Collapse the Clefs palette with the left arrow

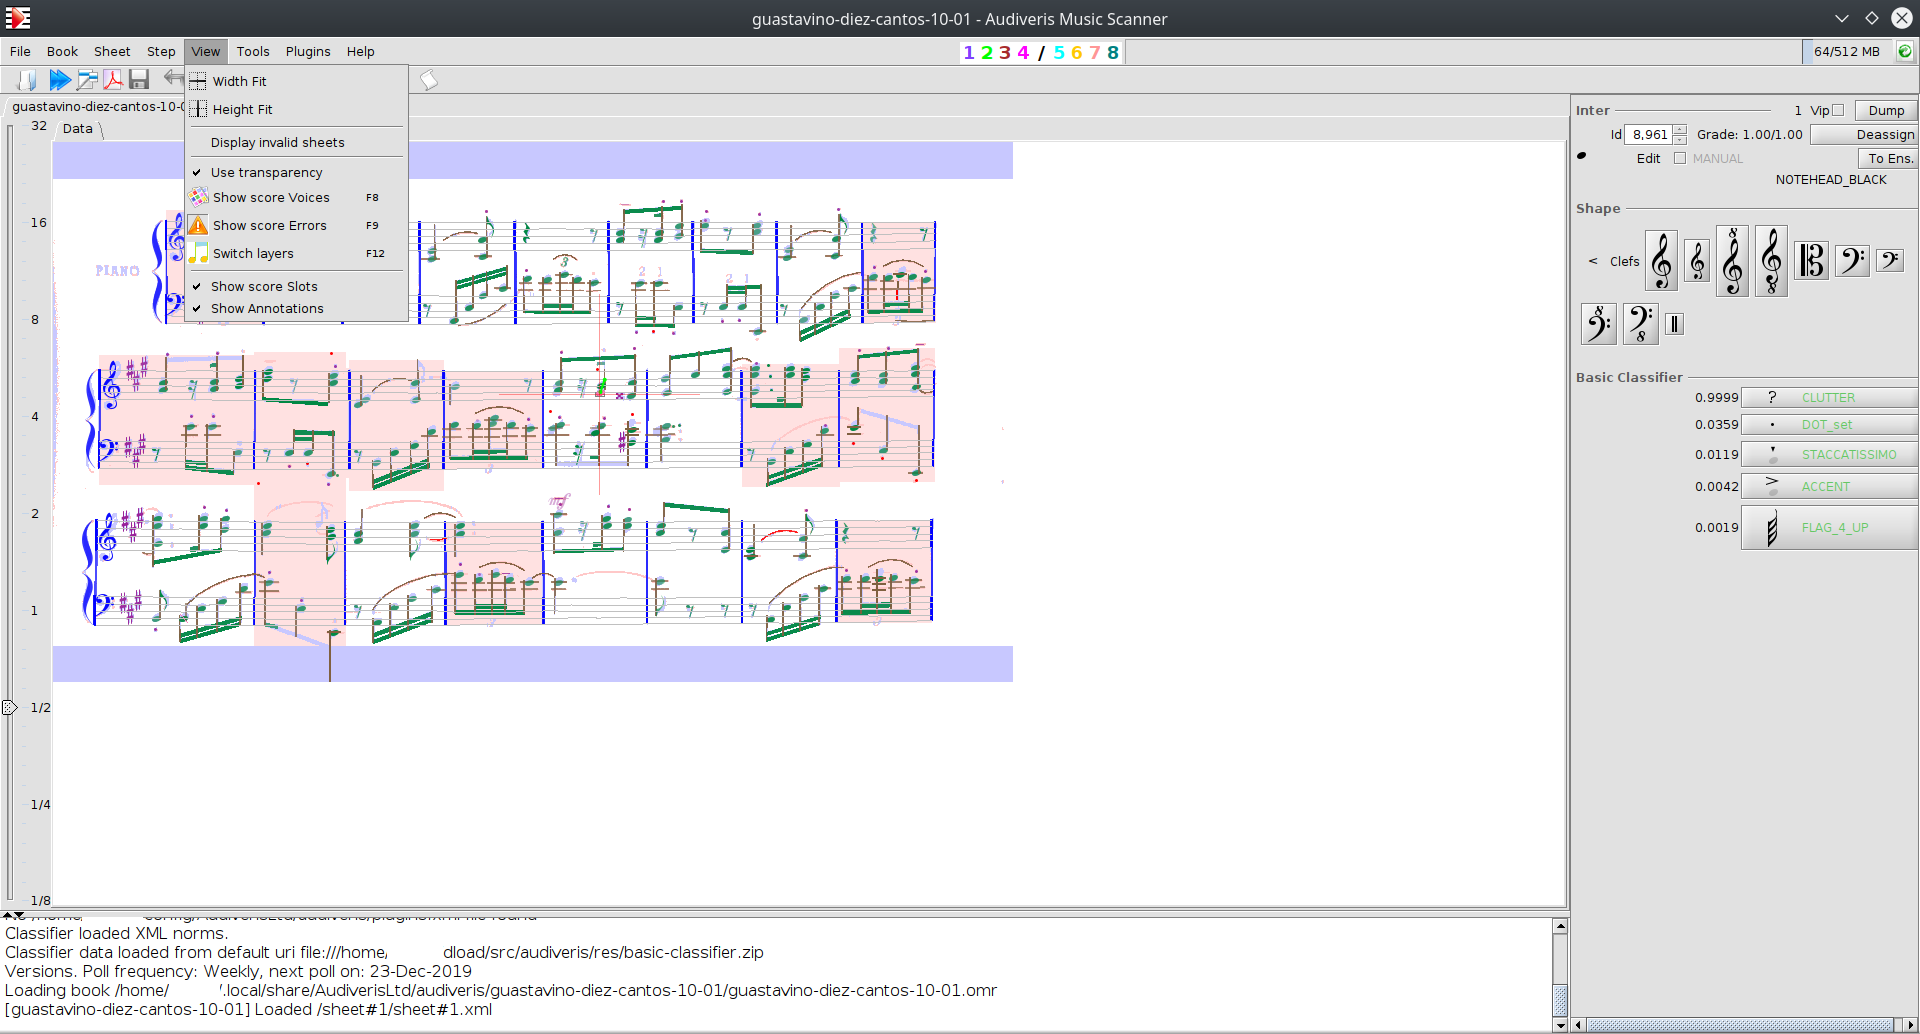pyautogui.click(x=1592, y=261)
